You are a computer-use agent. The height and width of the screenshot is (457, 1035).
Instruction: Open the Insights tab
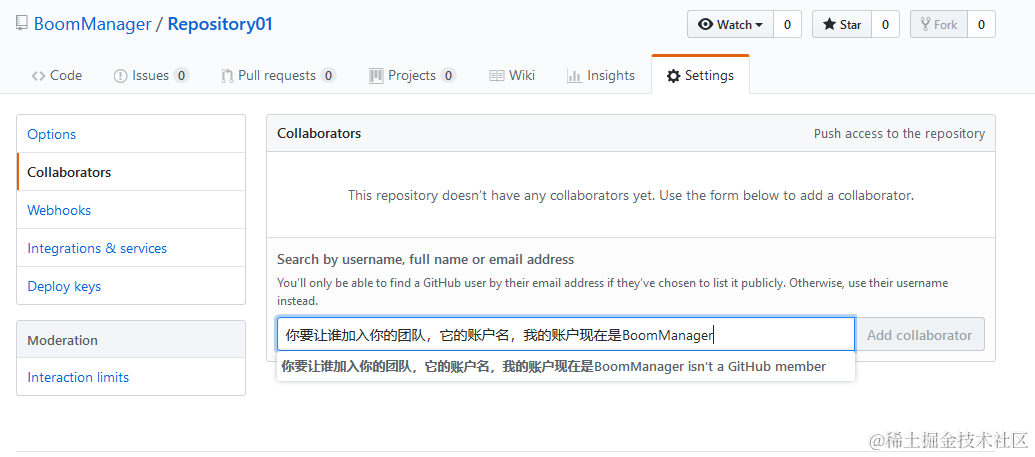pyautogui.click(x=601, y=75)
